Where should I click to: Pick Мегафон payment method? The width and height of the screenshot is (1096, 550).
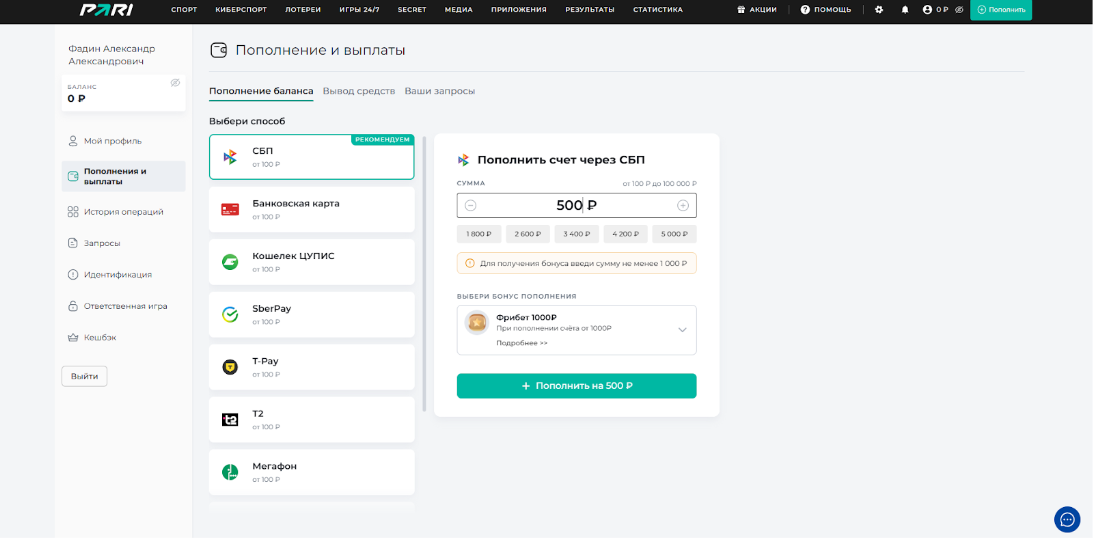pyautogui.click(x=311, y=472)
